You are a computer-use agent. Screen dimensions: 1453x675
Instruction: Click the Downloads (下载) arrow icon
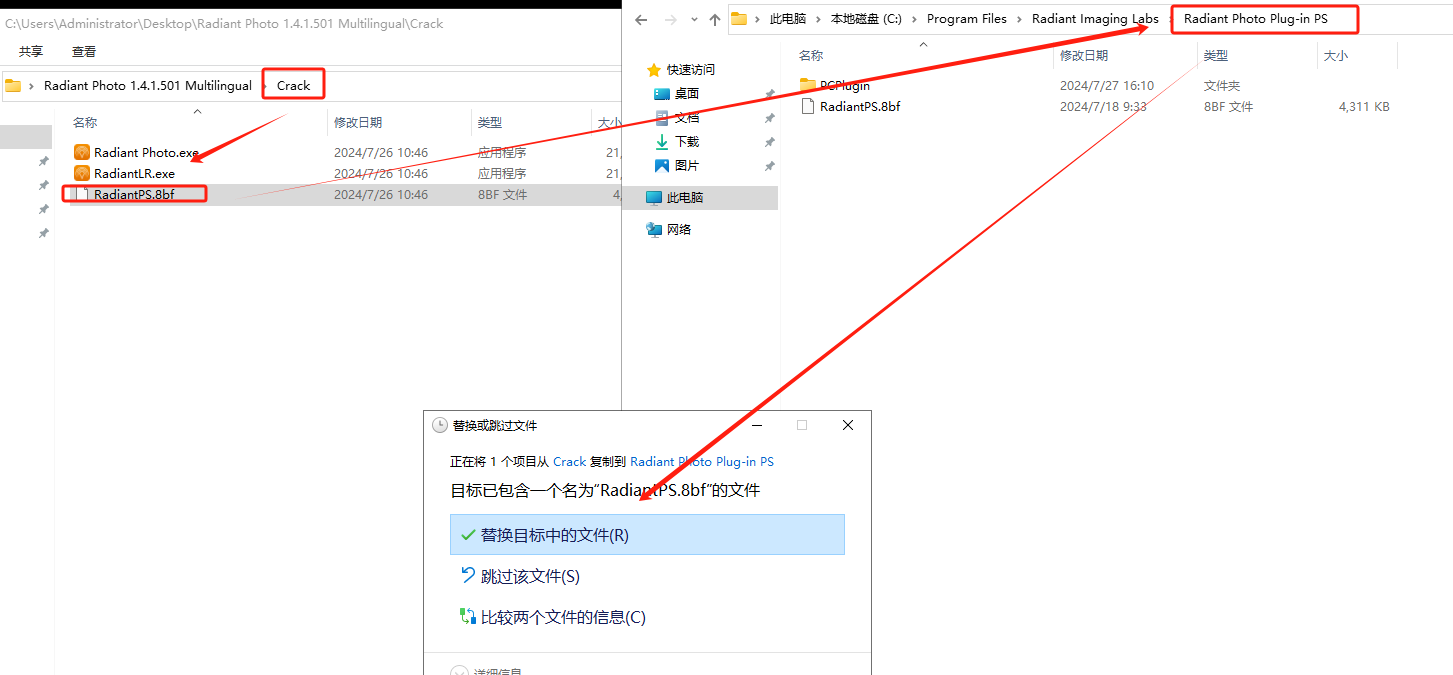coord(662,142)
